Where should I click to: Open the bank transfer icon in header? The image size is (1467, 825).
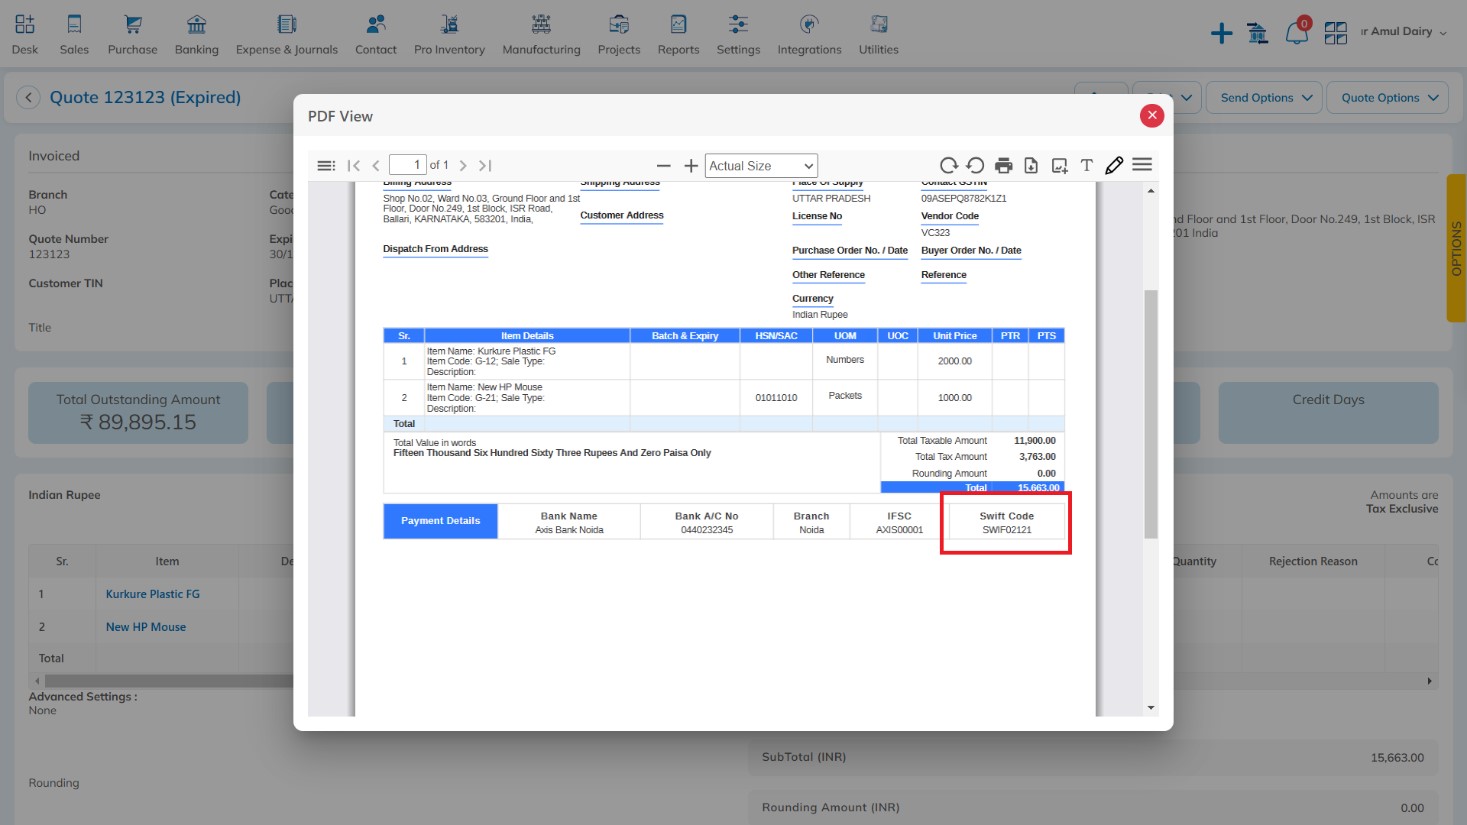click(1258, 33)
